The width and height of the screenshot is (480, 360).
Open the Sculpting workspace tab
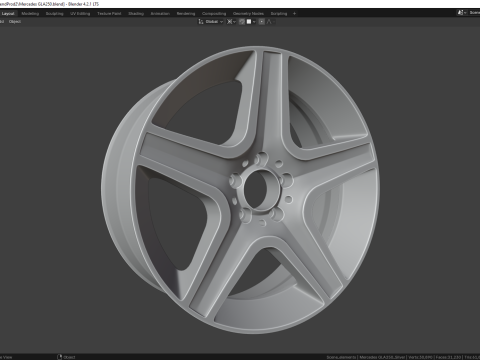click(54, 14)
